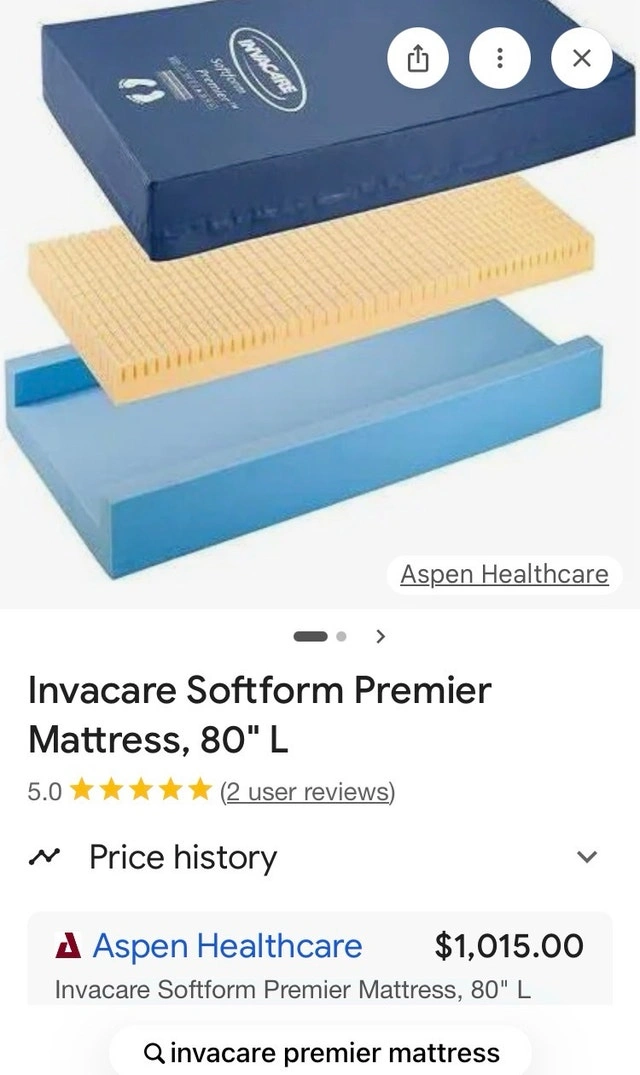Open the three-dot more options menu
Image resolution: width=640 pixels, height=1075 pixels.
click(x=500, y=58)
